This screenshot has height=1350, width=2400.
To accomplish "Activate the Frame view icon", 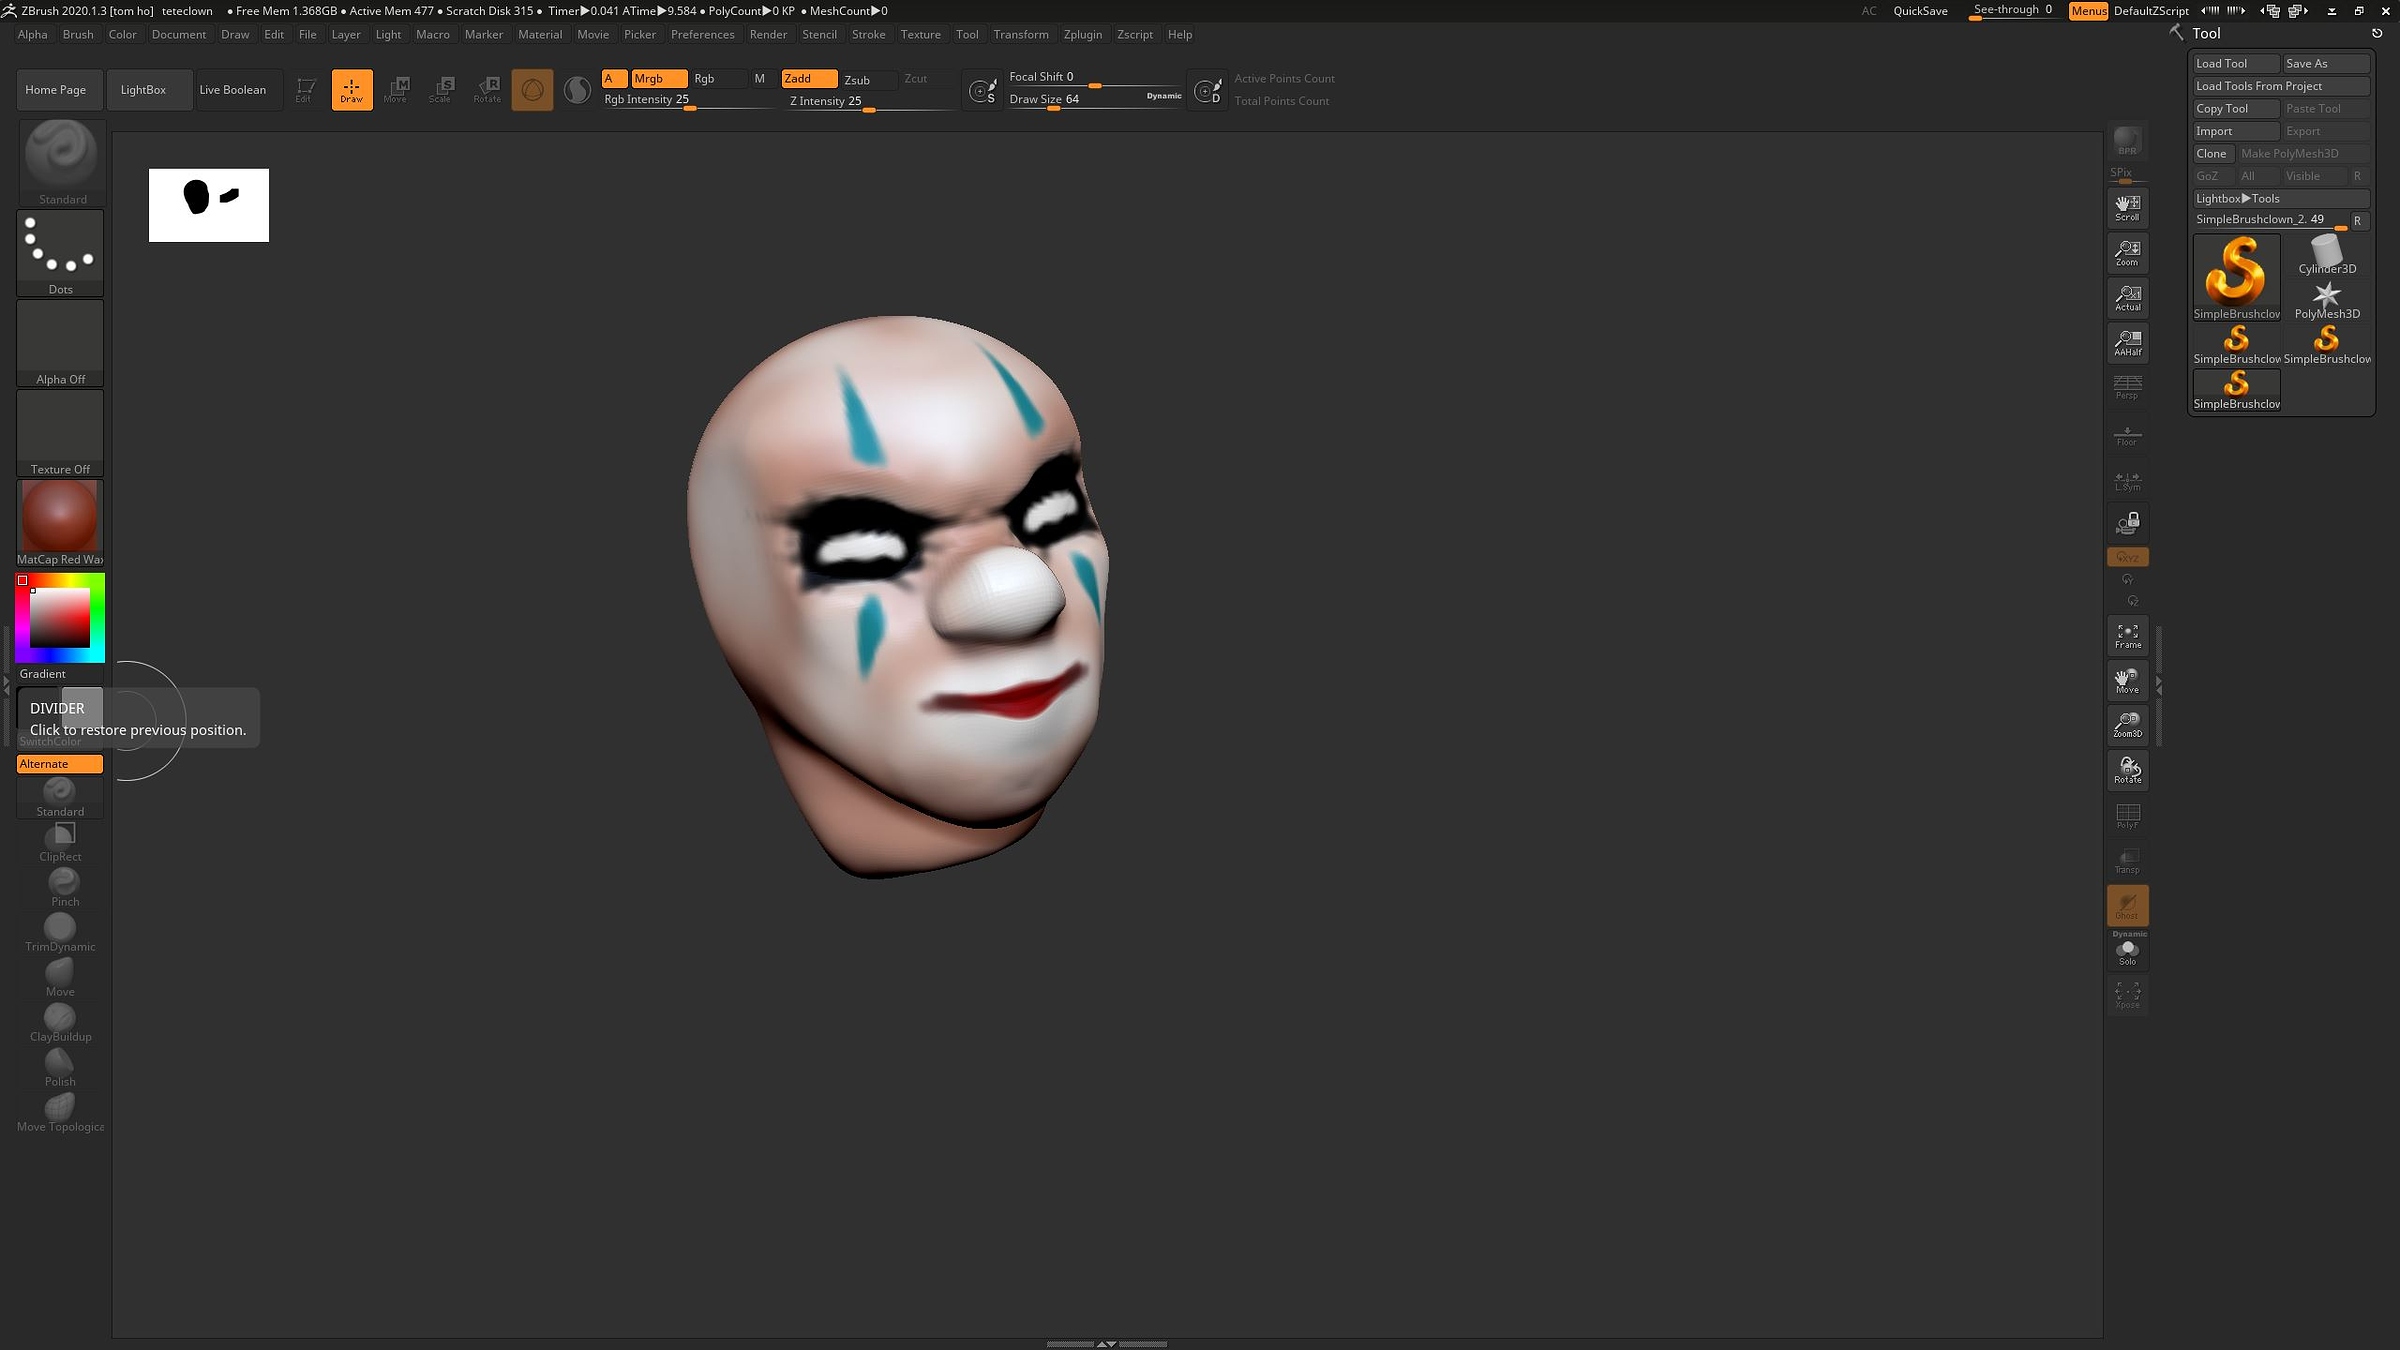I will [x=2127, y=635].
